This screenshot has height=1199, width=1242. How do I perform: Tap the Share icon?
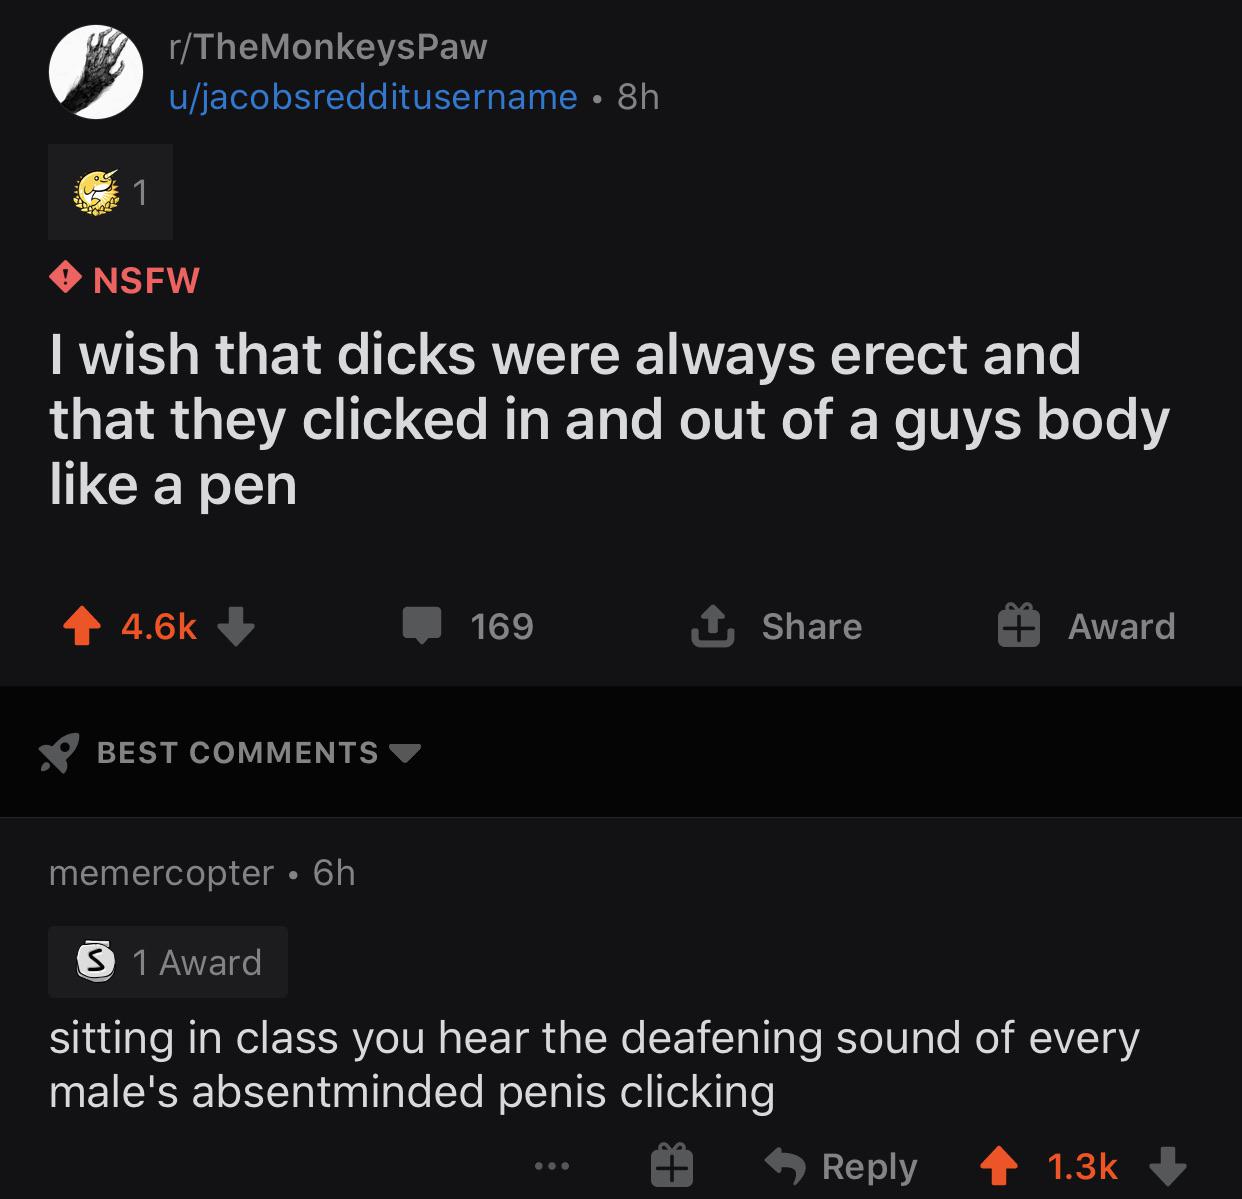click(714, 626)
